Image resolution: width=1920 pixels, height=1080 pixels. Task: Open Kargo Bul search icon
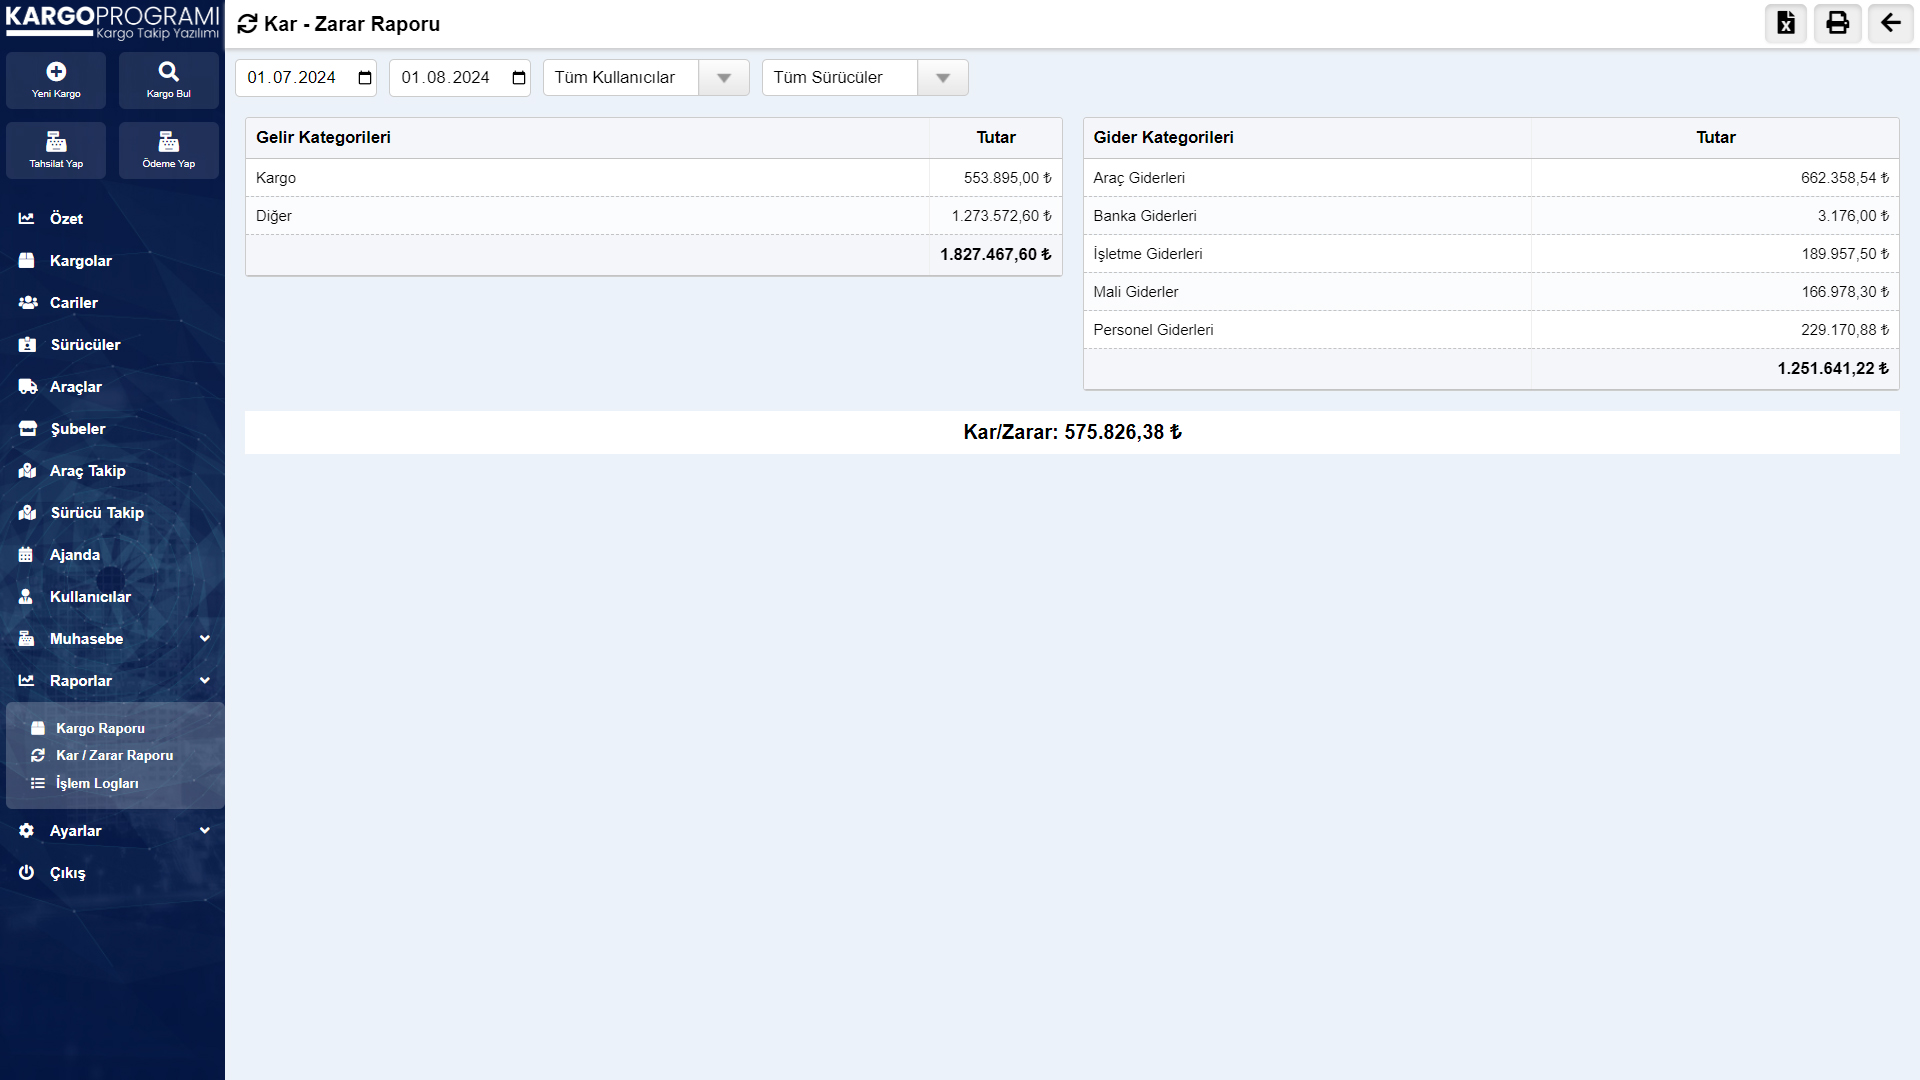pyautogui.click(x=169, y=71)
